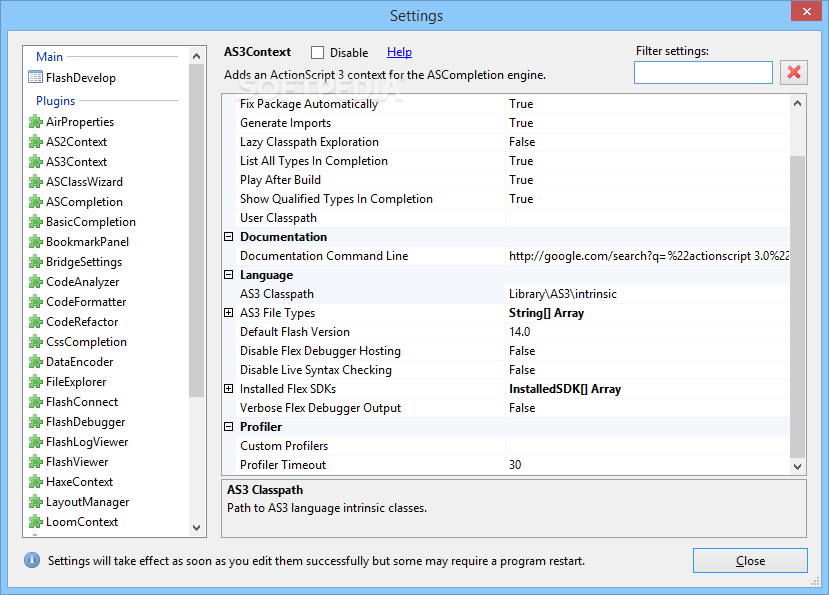The image size is (829, 595).
Task: Click the plugin list scroll-down arrow
Action: (x=196, y=528)
